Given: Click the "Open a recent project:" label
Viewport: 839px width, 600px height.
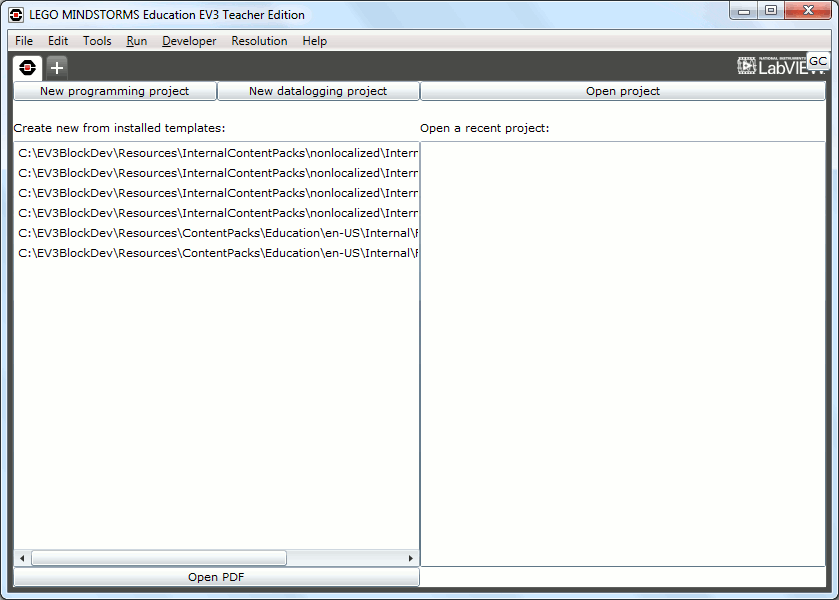Looking at the screenshot, I should click(484, 128).
